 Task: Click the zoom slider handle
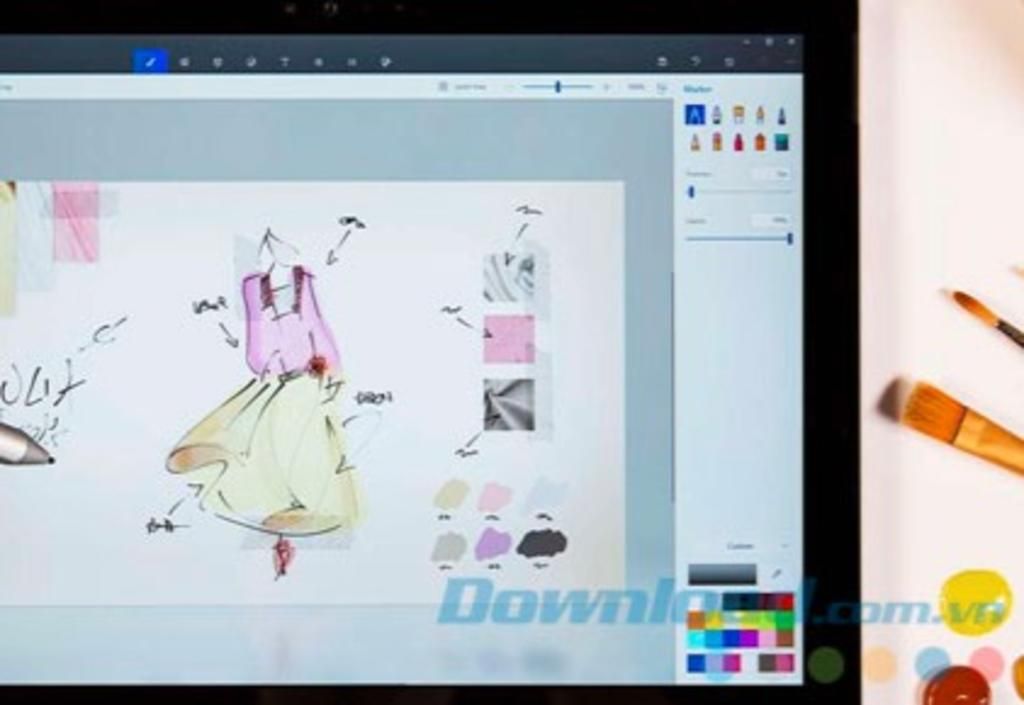coord(558,86)
